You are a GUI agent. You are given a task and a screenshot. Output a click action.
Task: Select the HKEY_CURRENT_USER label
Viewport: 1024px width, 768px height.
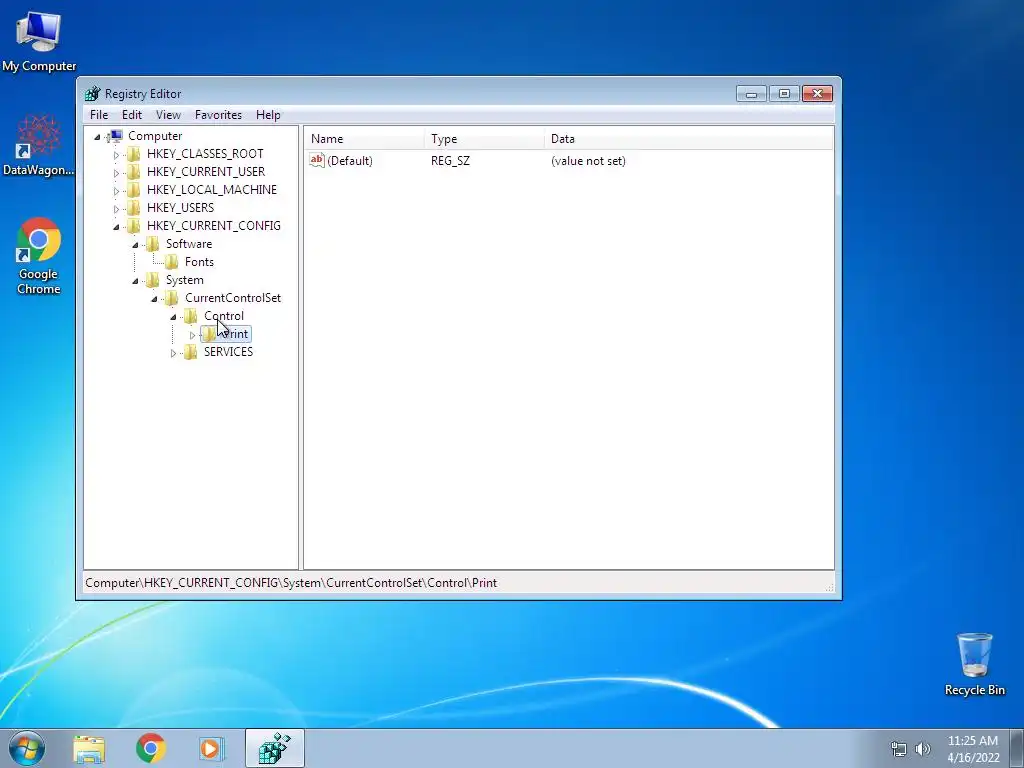pos(206,172)
